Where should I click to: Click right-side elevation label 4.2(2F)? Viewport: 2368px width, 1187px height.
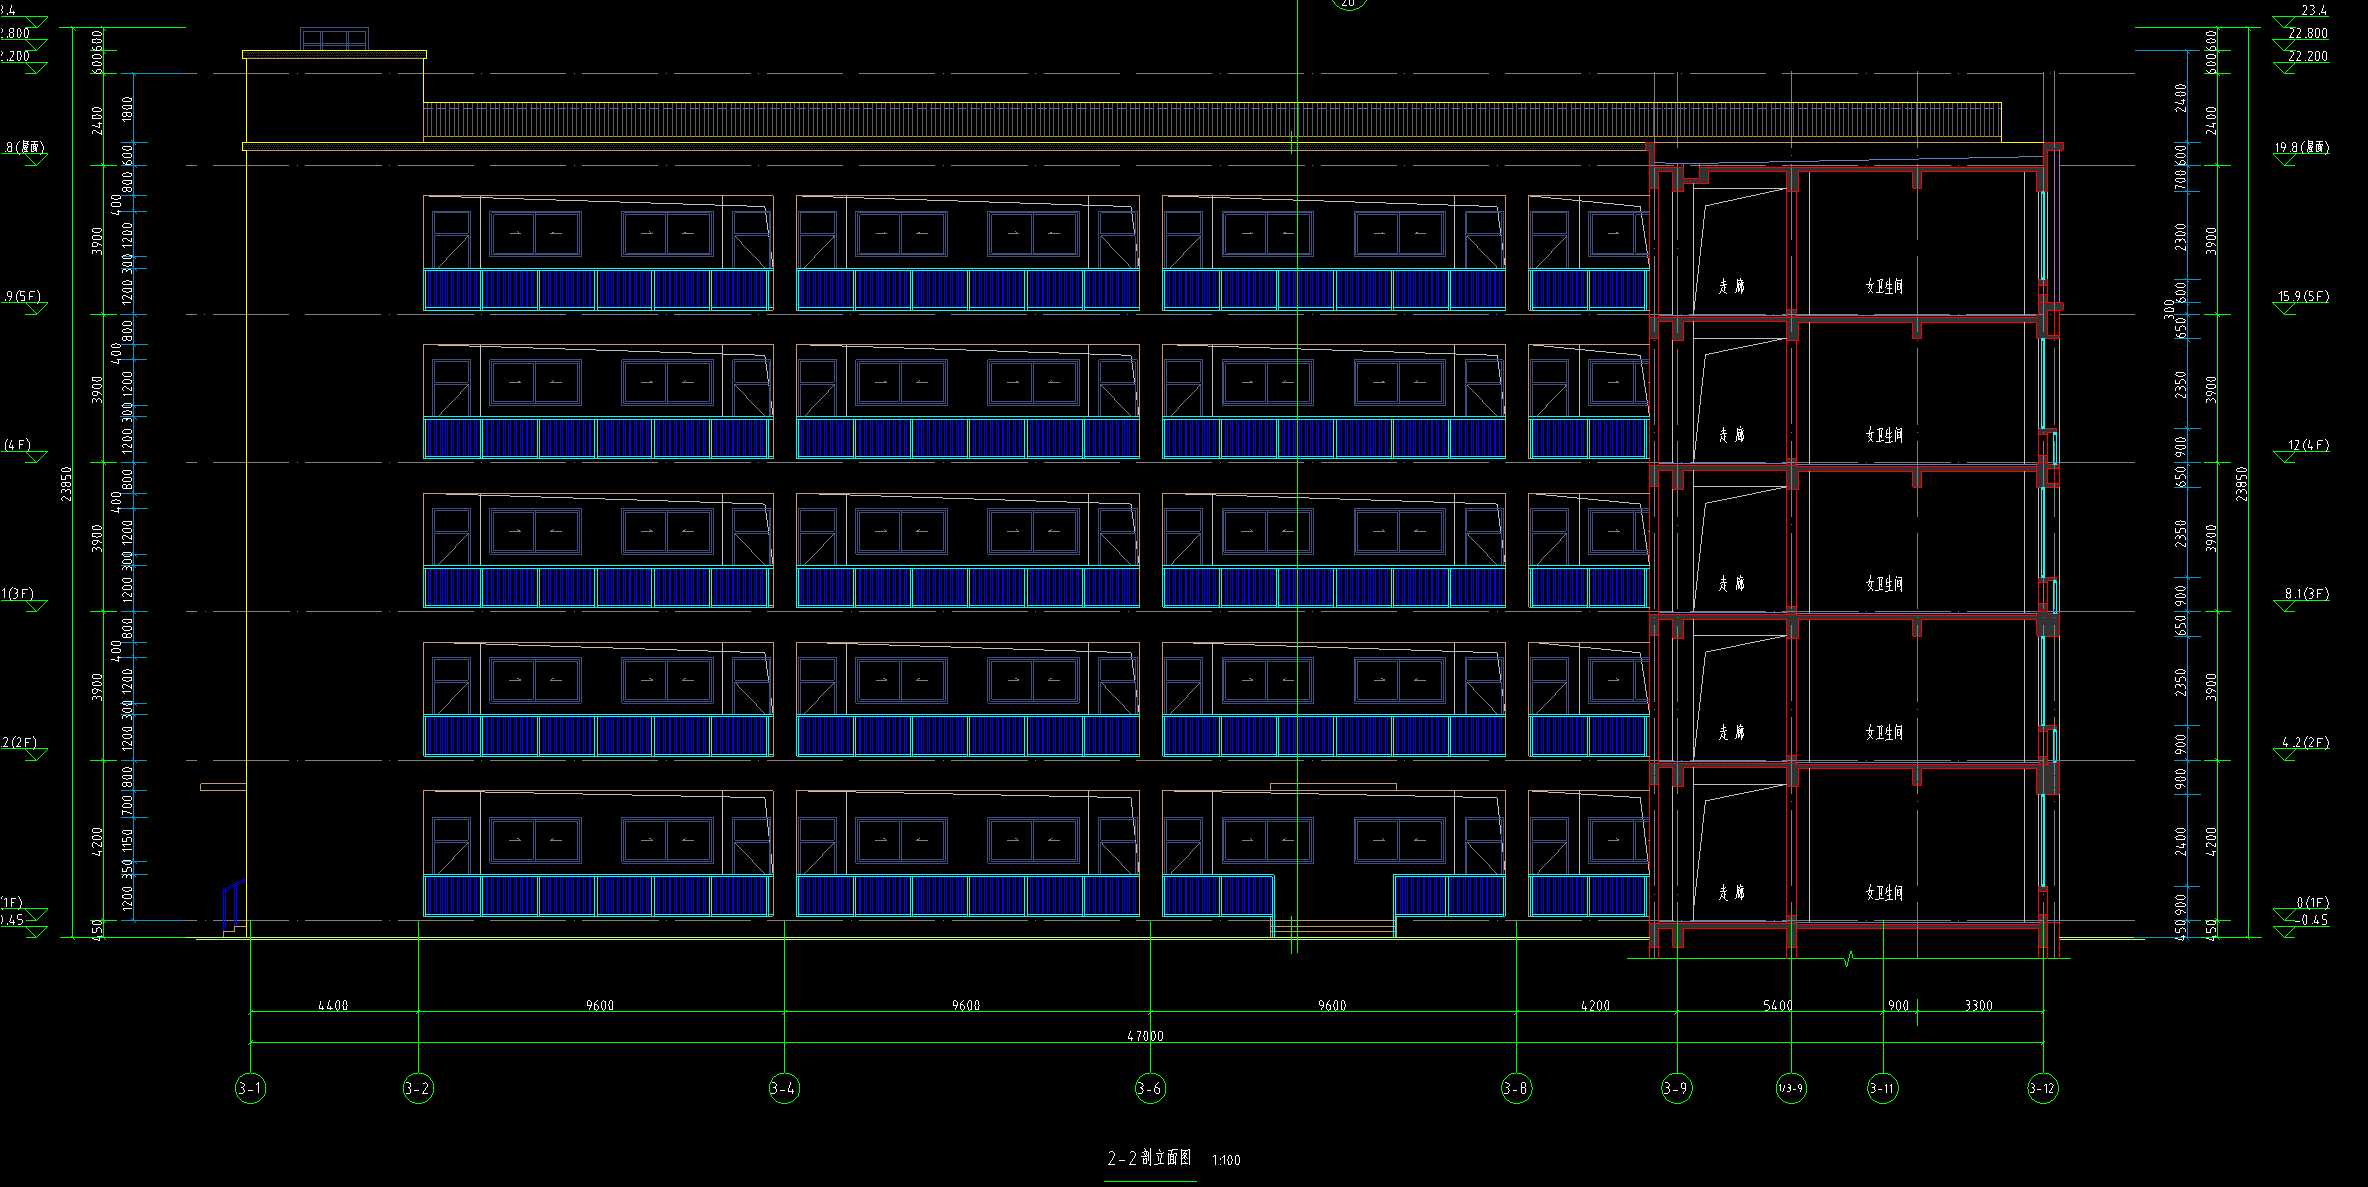[2306, 742]
